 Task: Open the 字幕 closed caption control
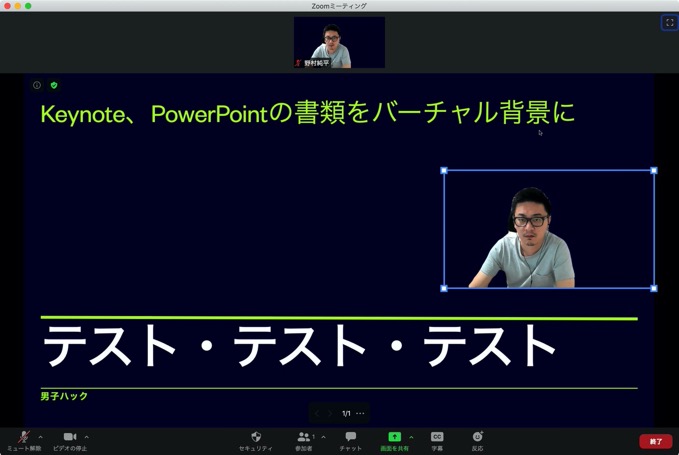[x=437, y=441]
